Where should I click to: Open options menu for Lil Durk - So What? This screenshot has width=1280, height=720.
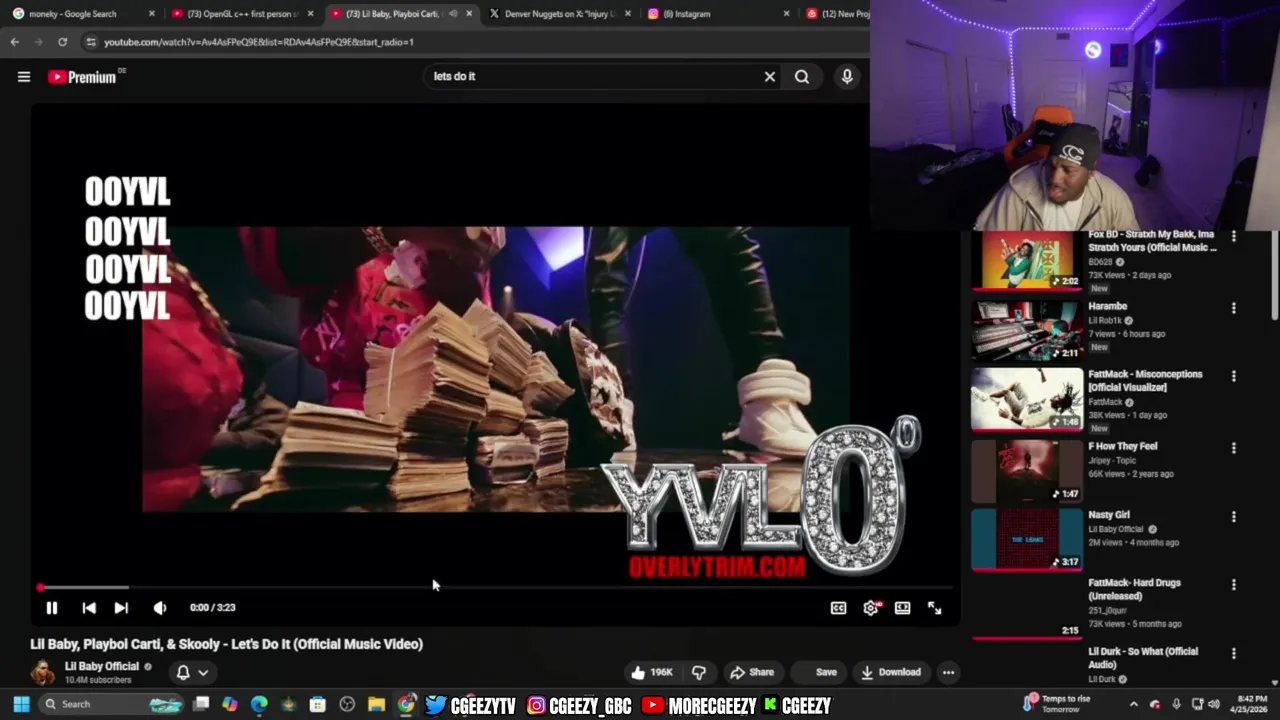(1234, 653)
